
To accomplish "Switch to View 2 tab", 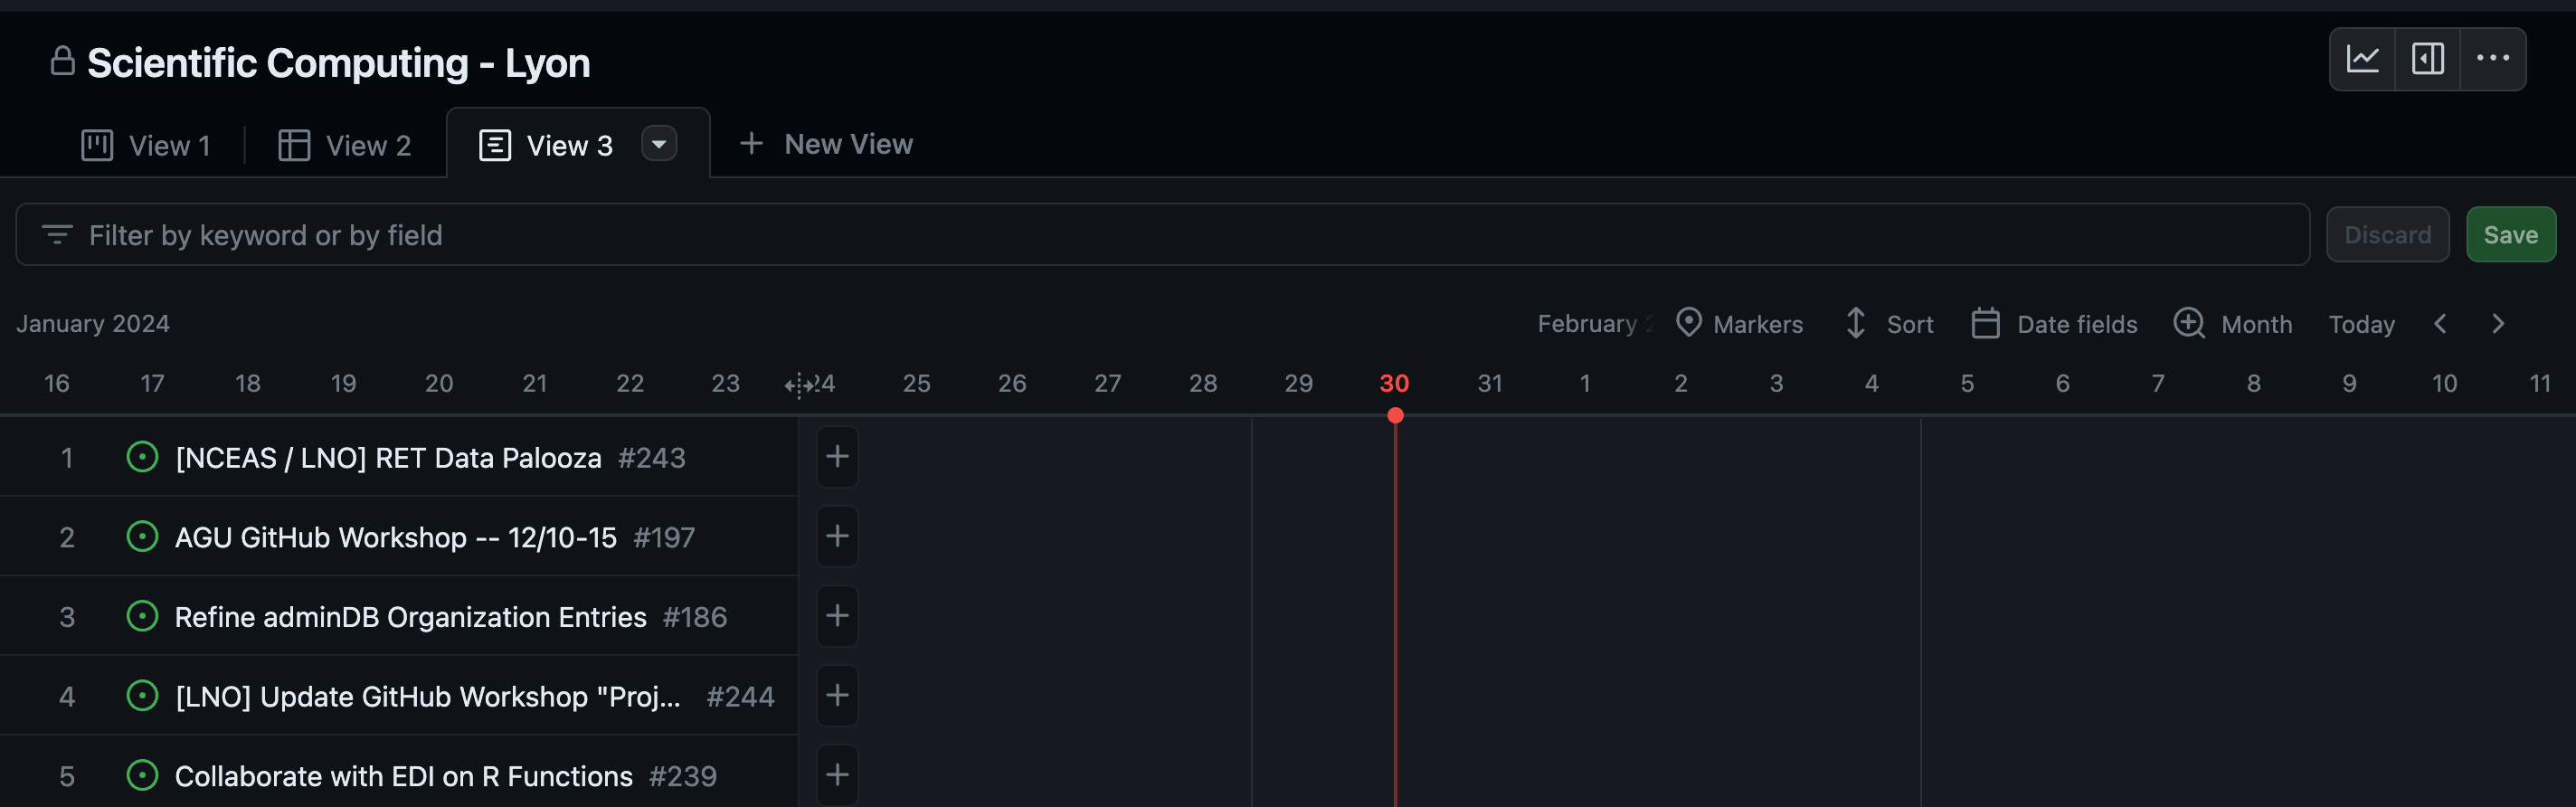I will 344,145.
